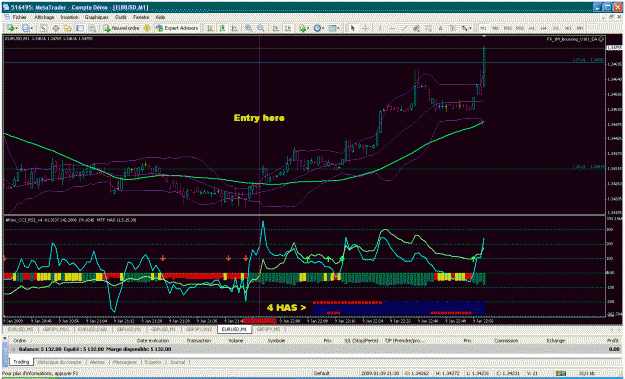Switch chart to line chart
625x379 pixels.
click(234, 28)
